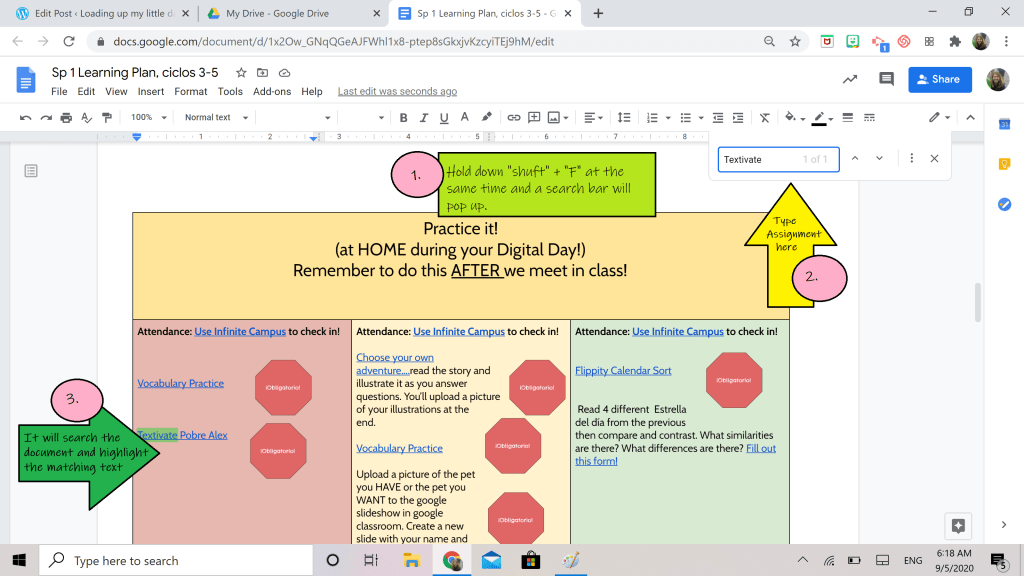
Task: Toggle bold formatting
Action: pyautogui.click(x=404, y=117)
